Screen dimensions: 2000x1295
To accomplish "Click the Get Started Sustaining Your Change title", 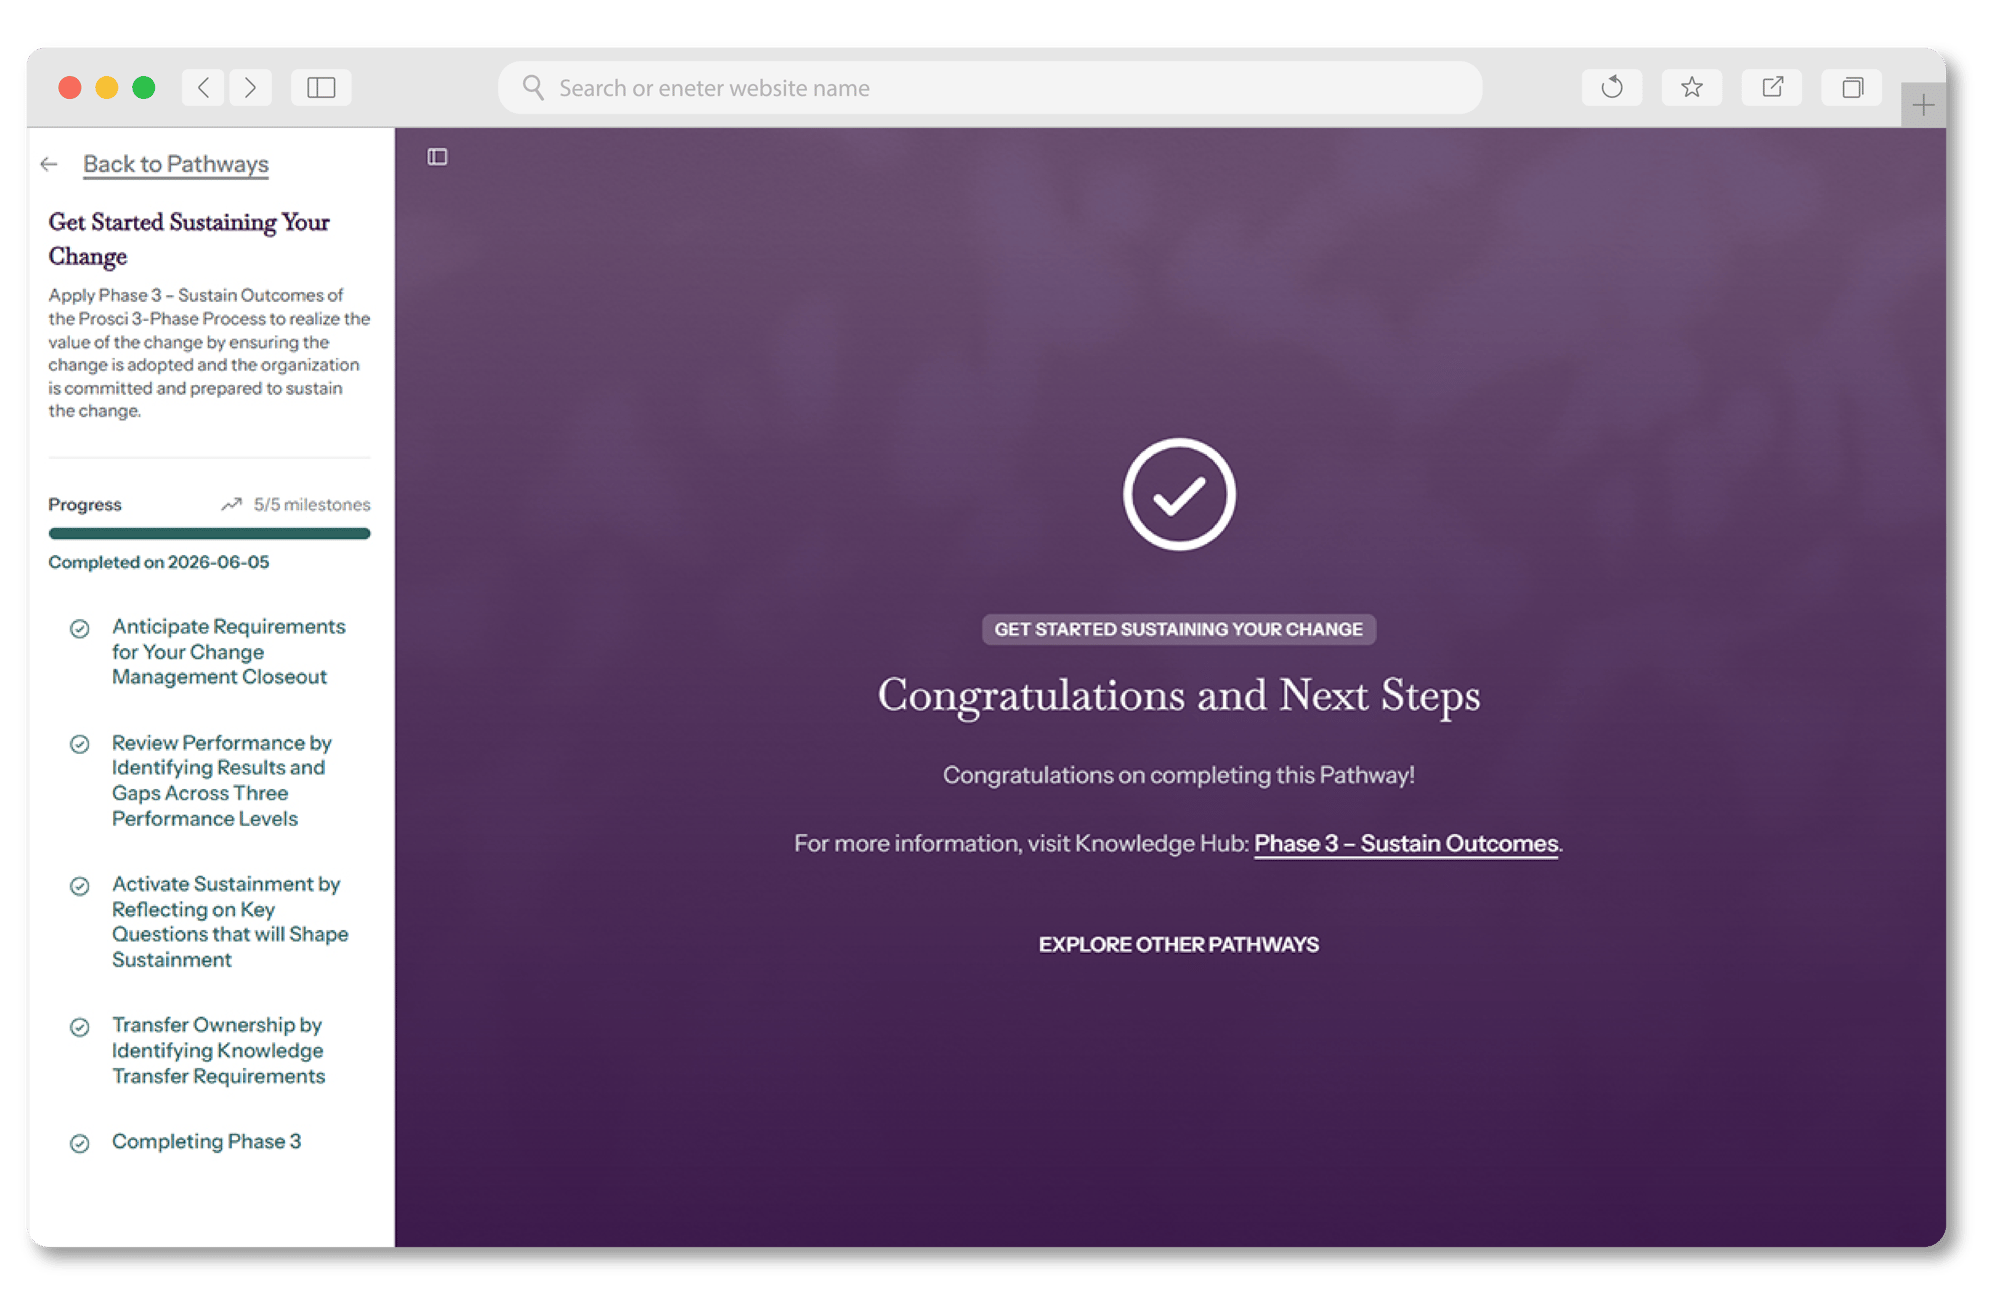I will tap(189, 239).
